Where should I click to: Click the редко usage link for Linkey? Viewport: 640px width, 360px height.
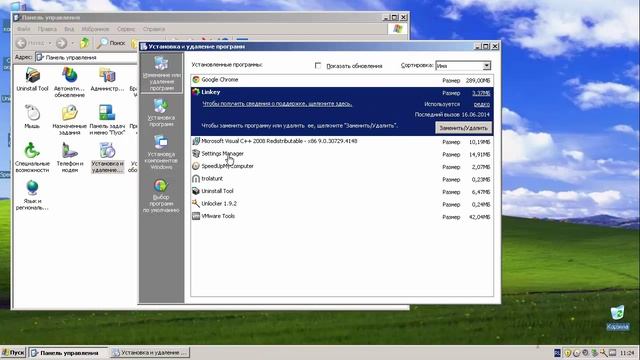click(x=482, y=104)
